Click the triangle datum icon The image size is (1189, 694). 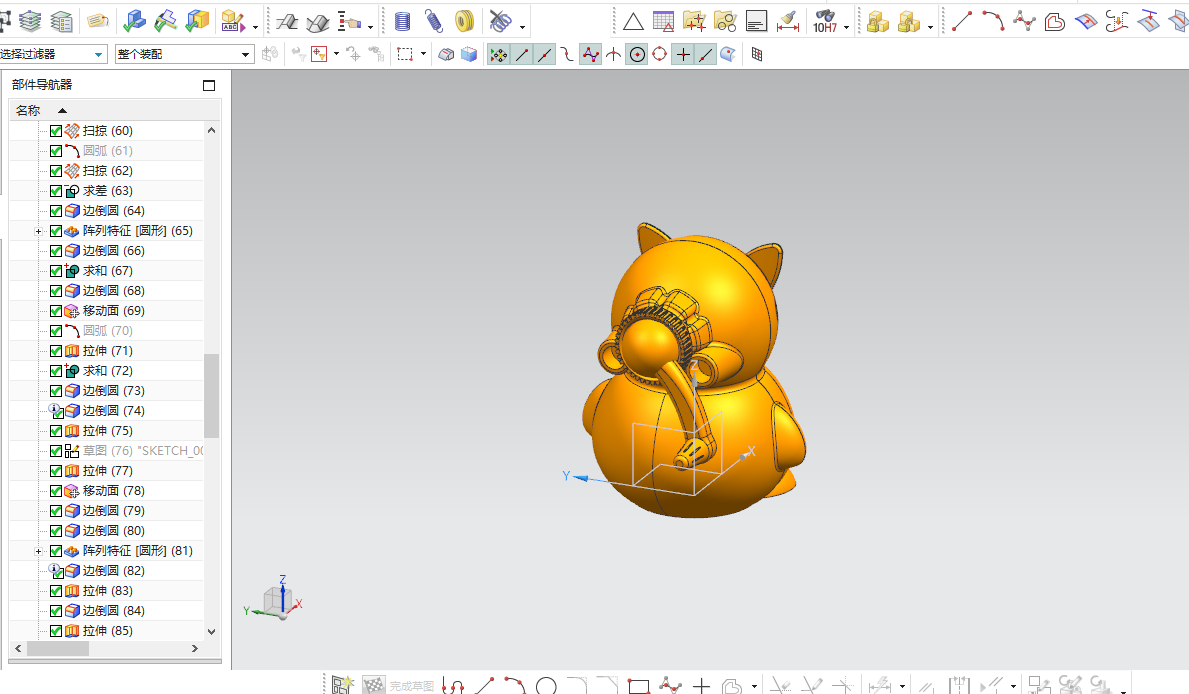632,22
